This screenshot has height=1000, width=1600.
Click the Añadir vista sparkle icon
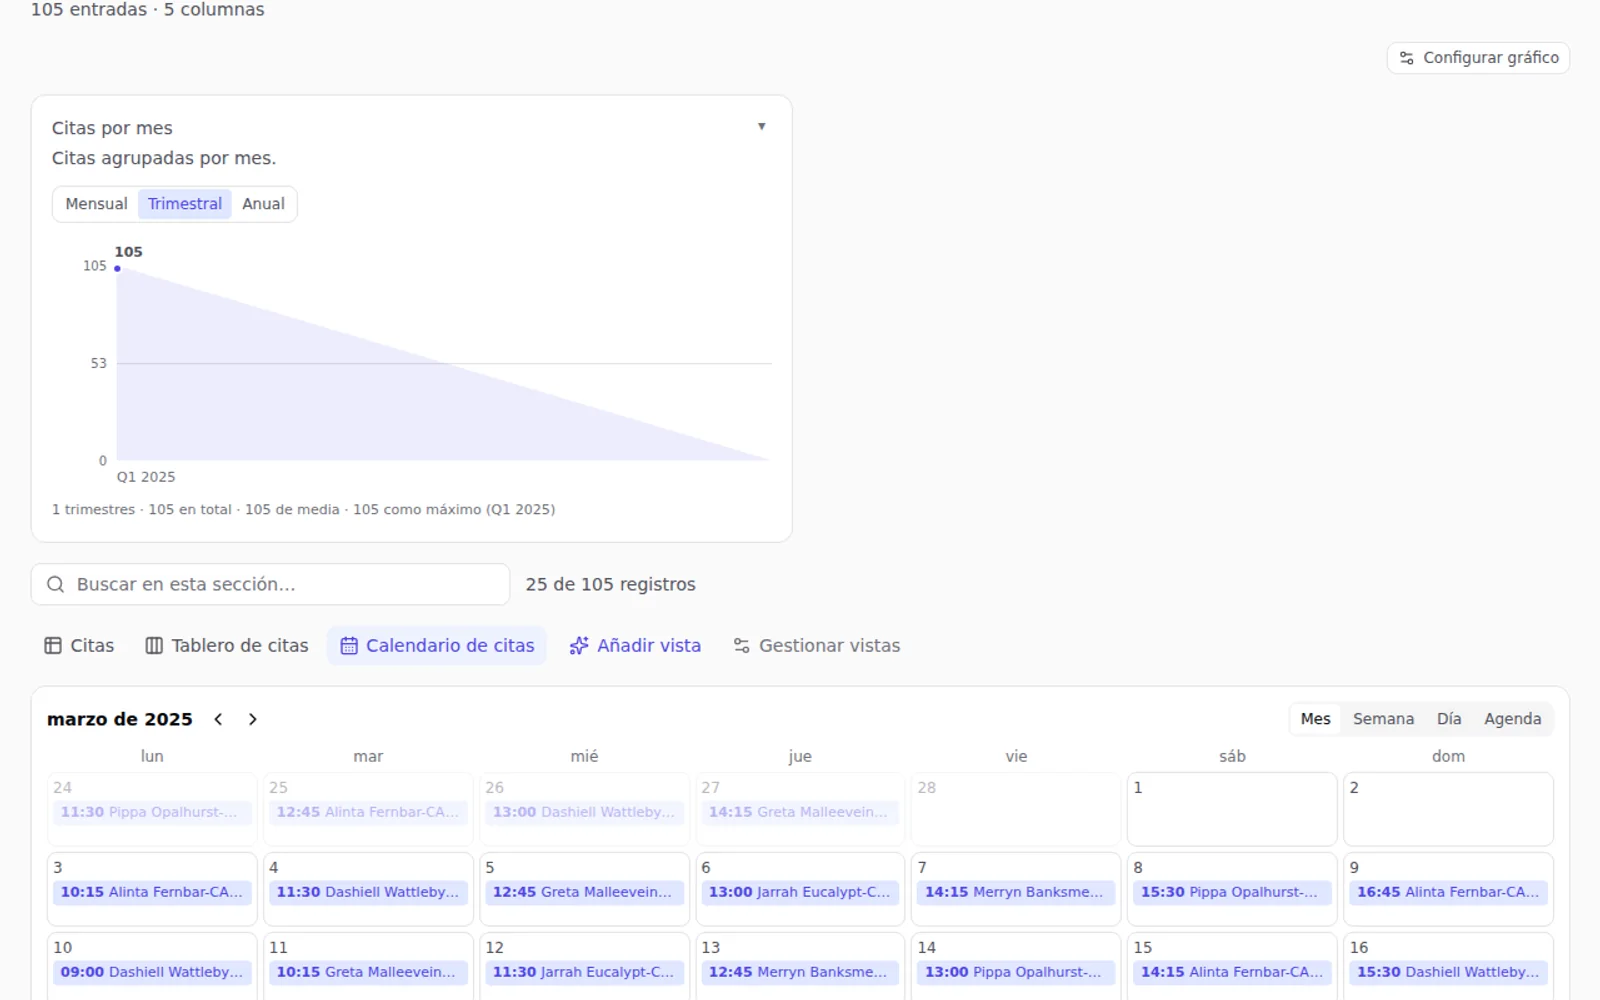point(579,646)
